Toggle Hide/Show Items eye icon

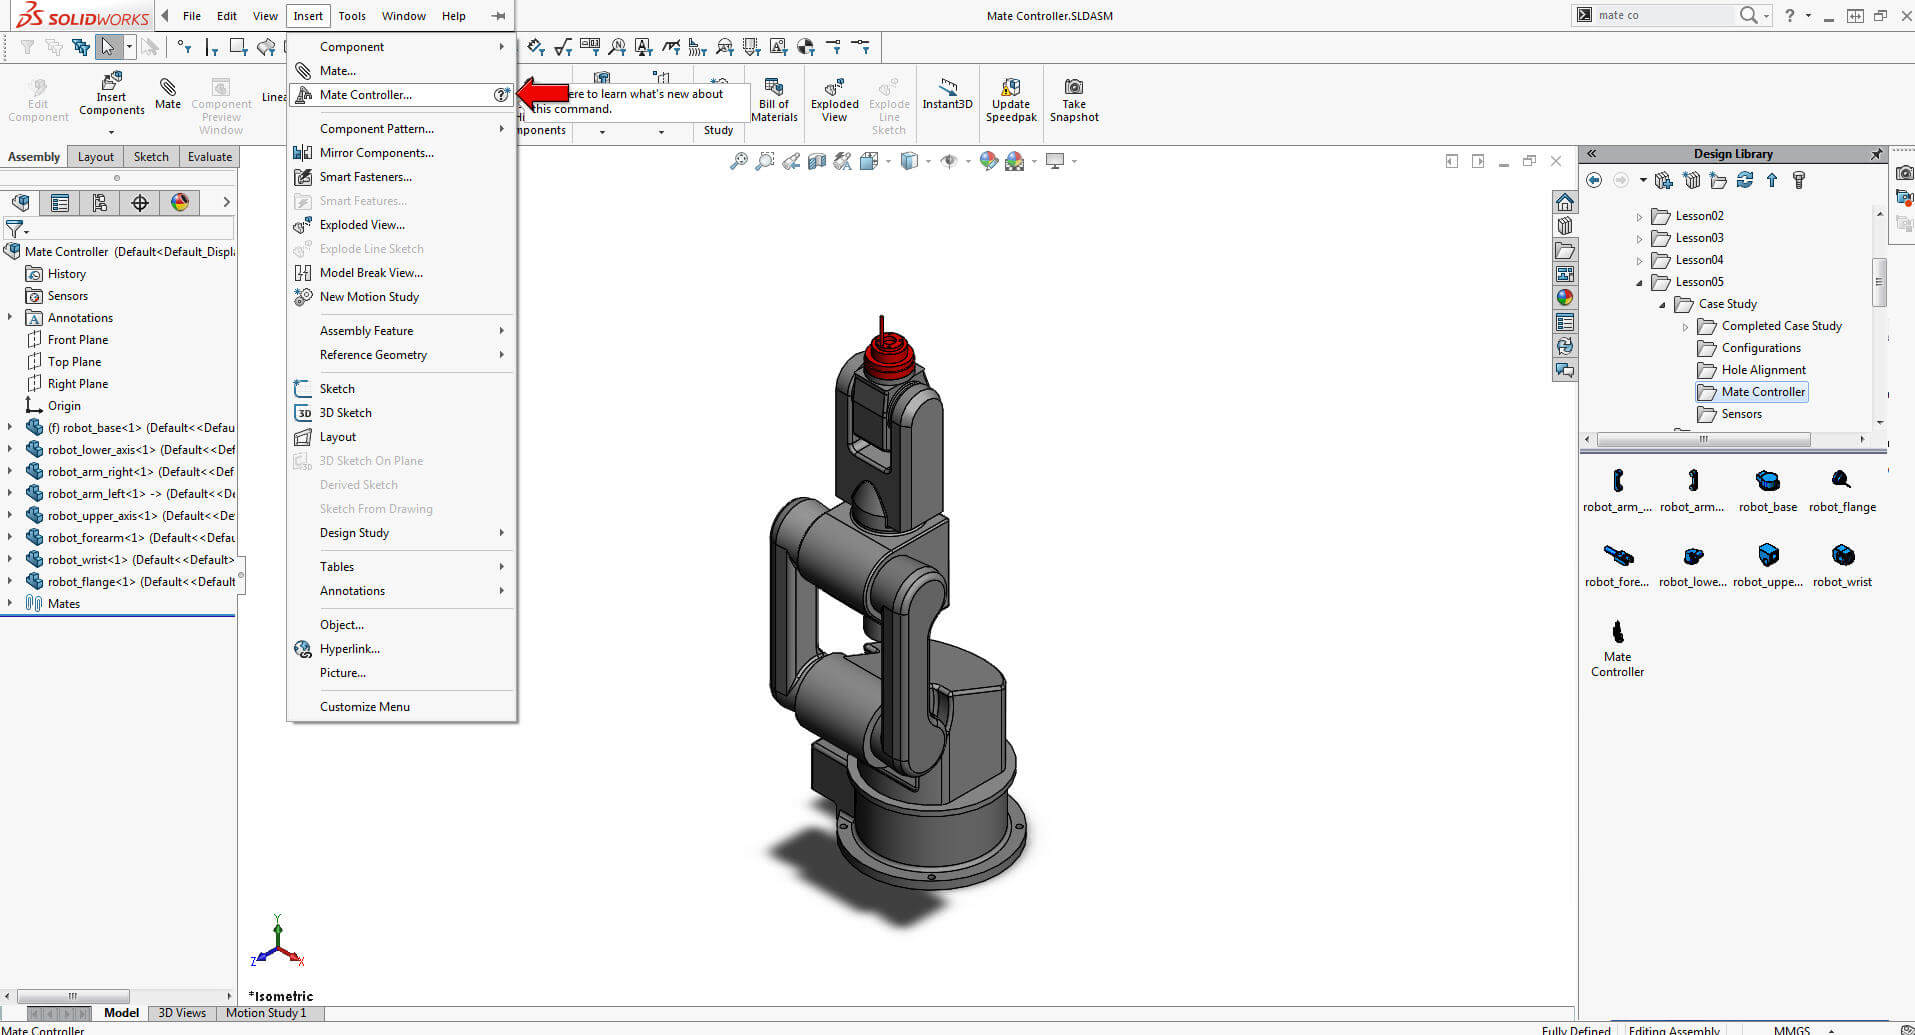950,161
